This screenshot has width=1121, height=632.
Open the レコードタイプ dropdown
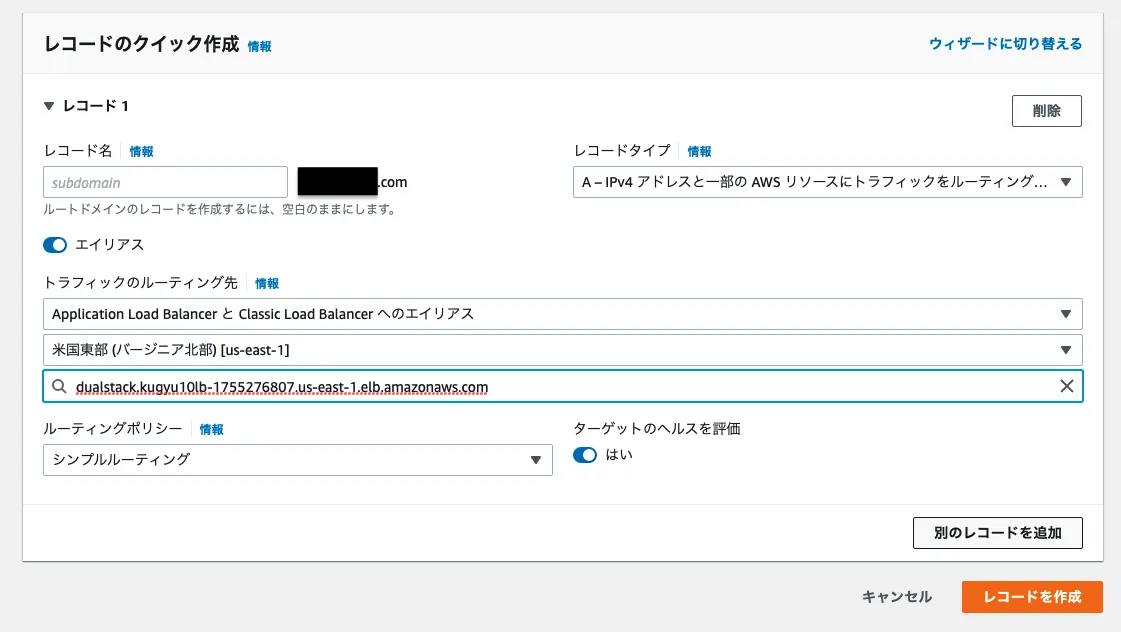click(x=827, y=182)
